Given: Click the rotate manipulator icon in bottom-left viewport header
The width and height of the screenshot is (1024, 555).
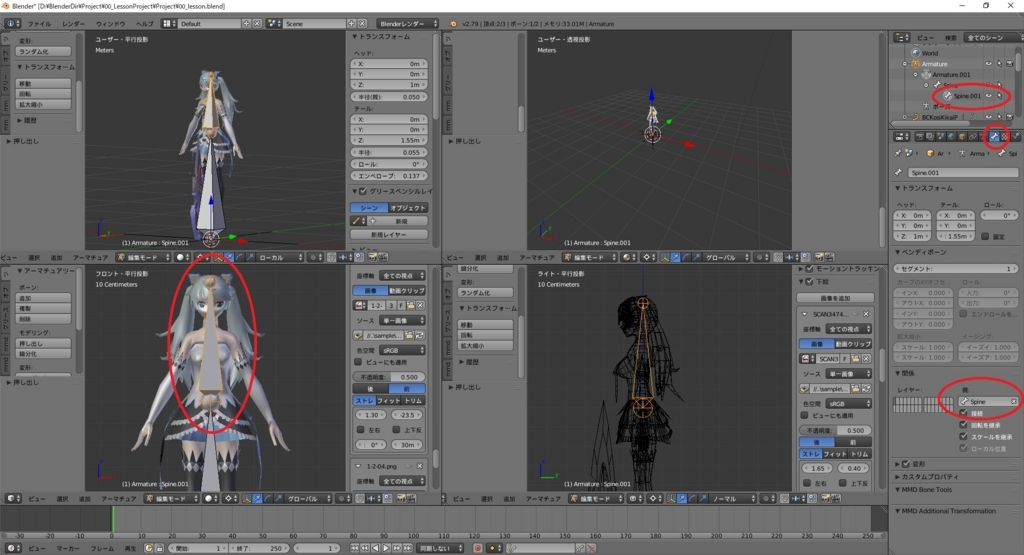Looking at the screenshot, I should 268,498.
